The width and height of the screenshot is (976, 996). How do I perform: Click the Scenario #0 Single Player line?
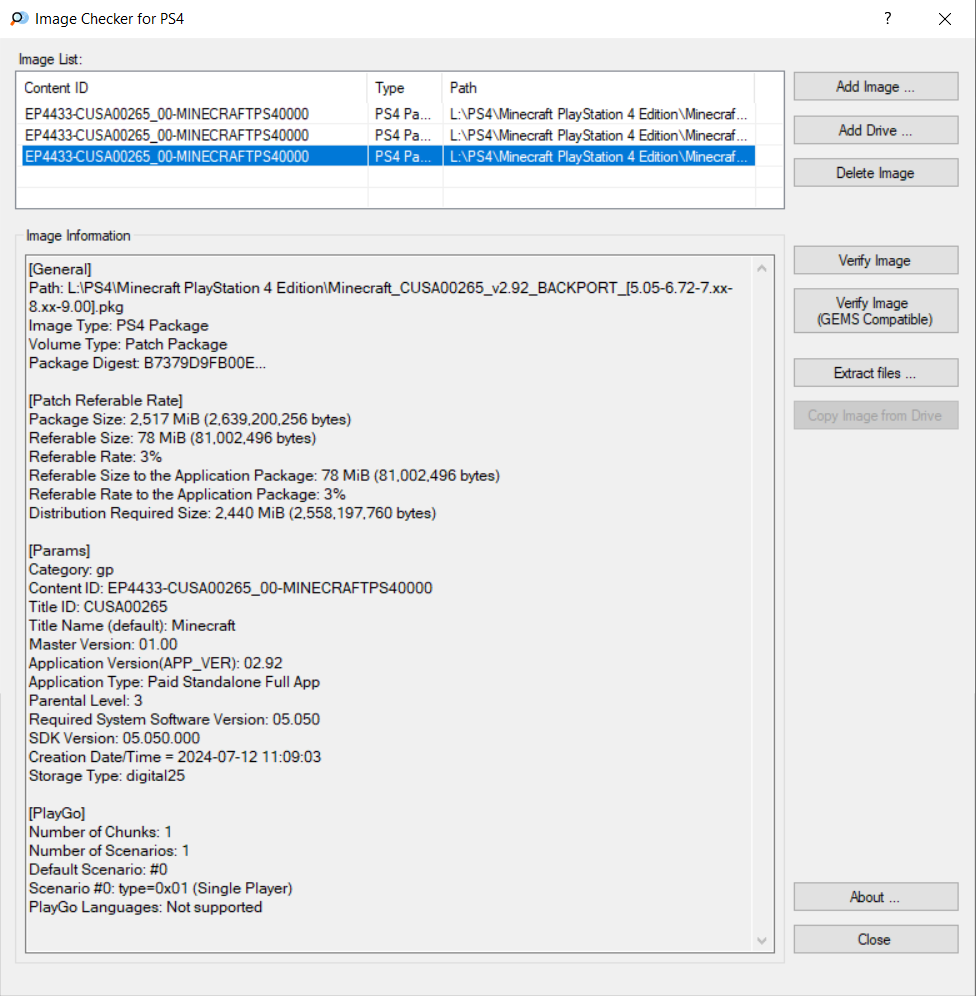point(161,888)
